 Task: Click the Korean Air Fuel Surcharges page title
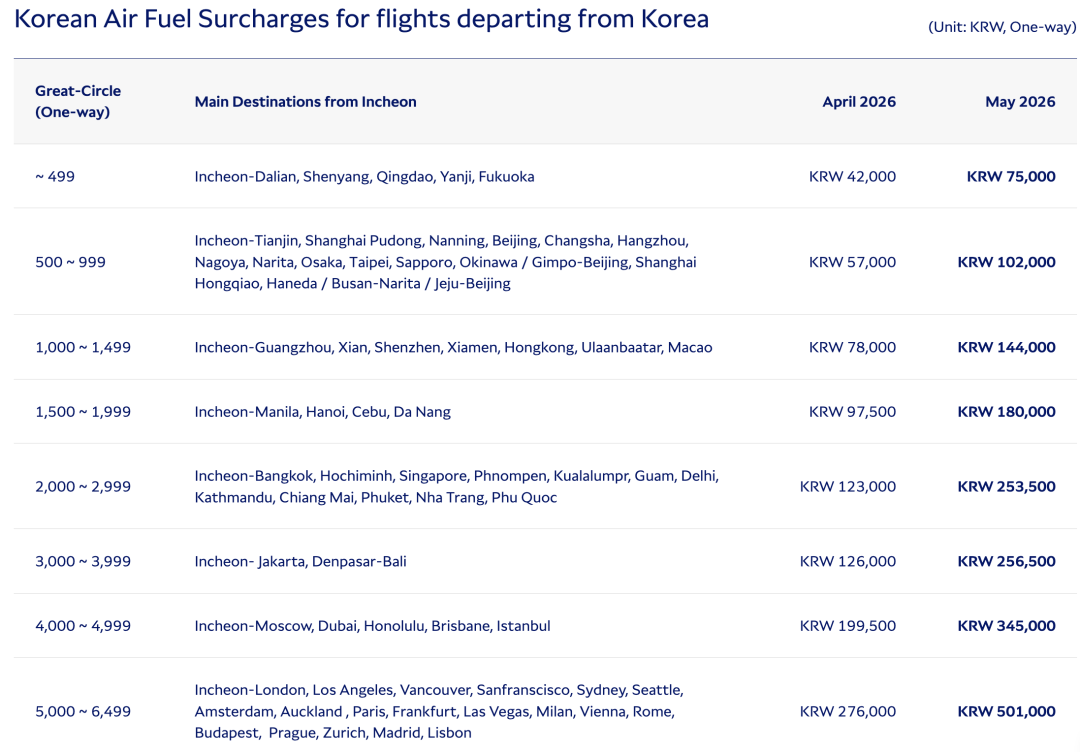coord(361,19)
